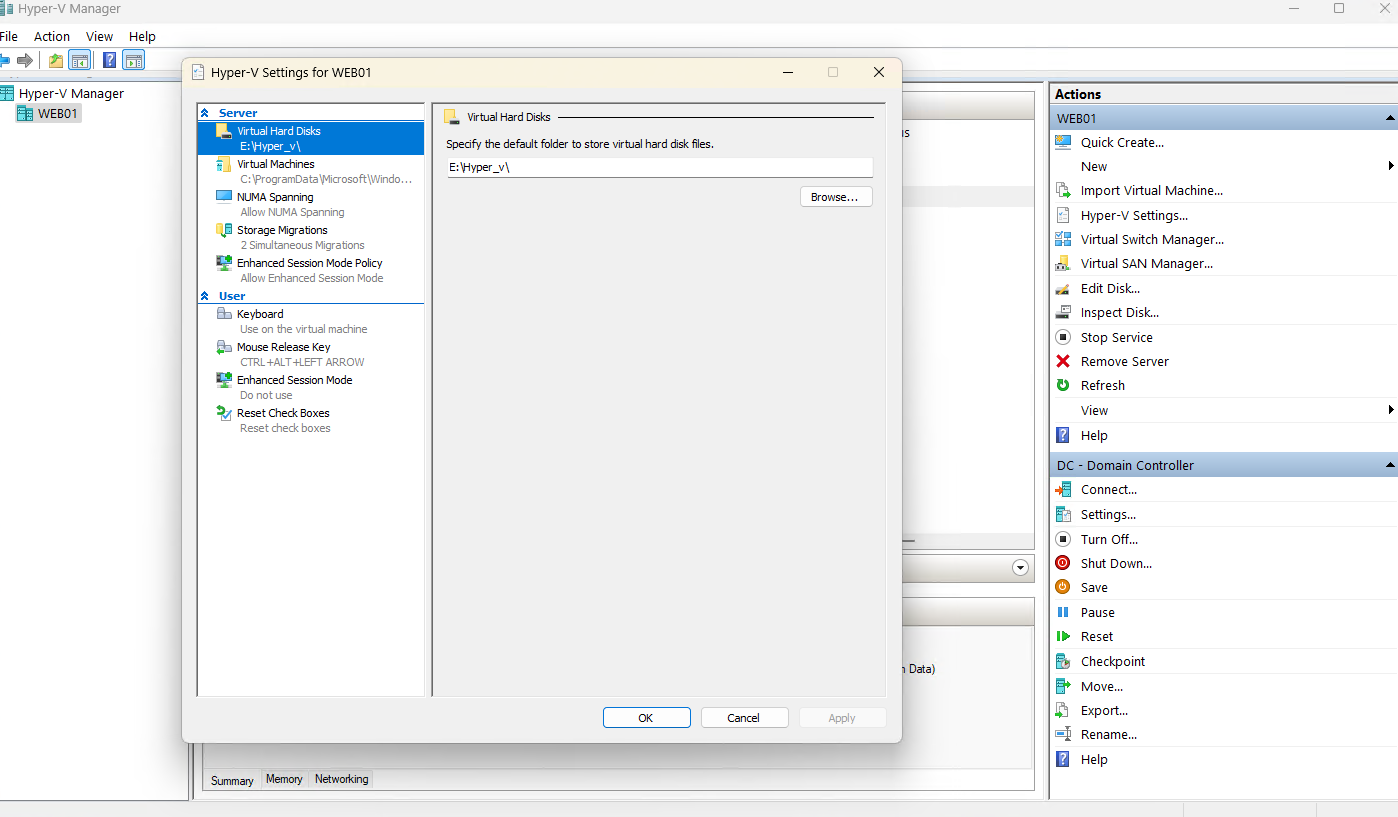Viewport: 1398px width, 817px height.
Task: Open Virtual Switch Manager action
Action: point(1151,240)
